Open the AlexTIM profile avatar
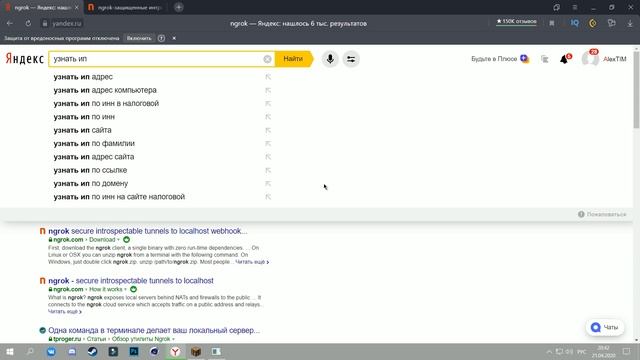 589,59
